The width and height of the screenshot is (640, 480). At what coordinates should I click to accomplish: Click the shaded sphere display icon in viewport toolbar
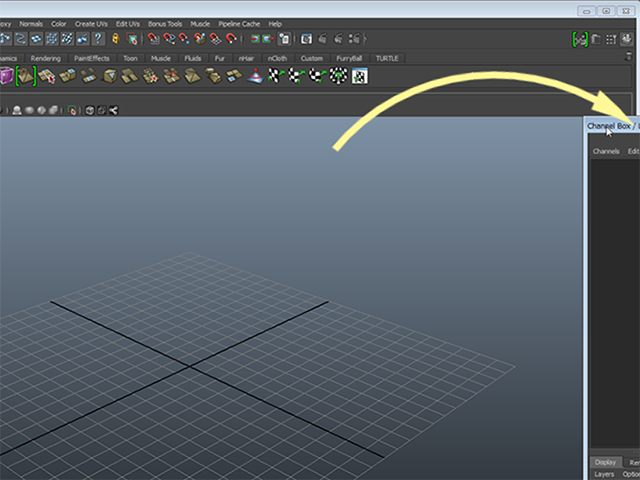point(29,110)
